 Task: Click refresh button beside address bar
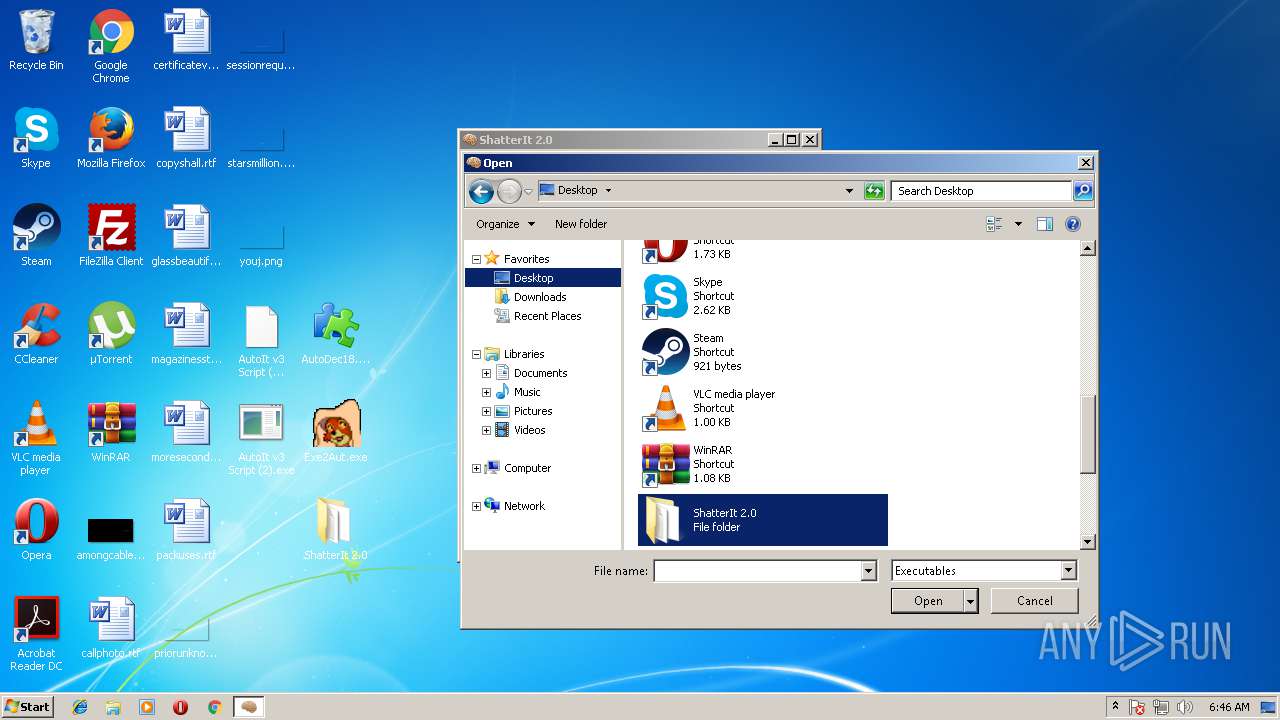tap(874, 191)
